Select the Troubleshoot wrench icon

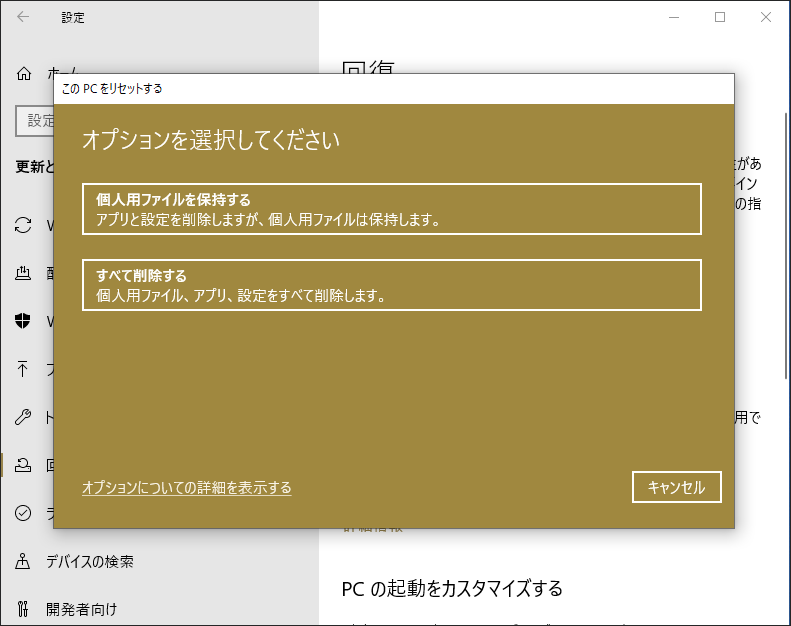coord(23,417)
